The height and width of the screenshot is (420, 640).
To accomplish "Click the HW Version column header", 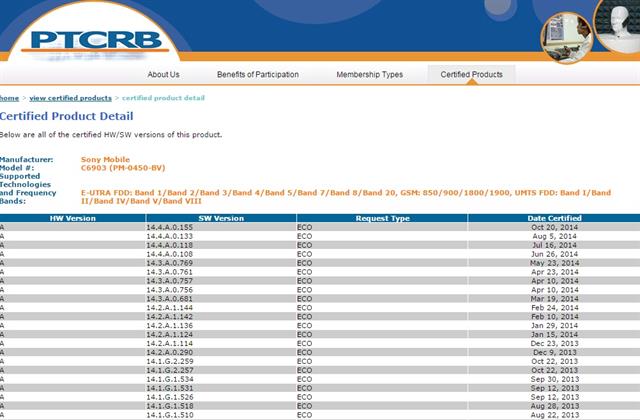I will [x=73, y=218].
